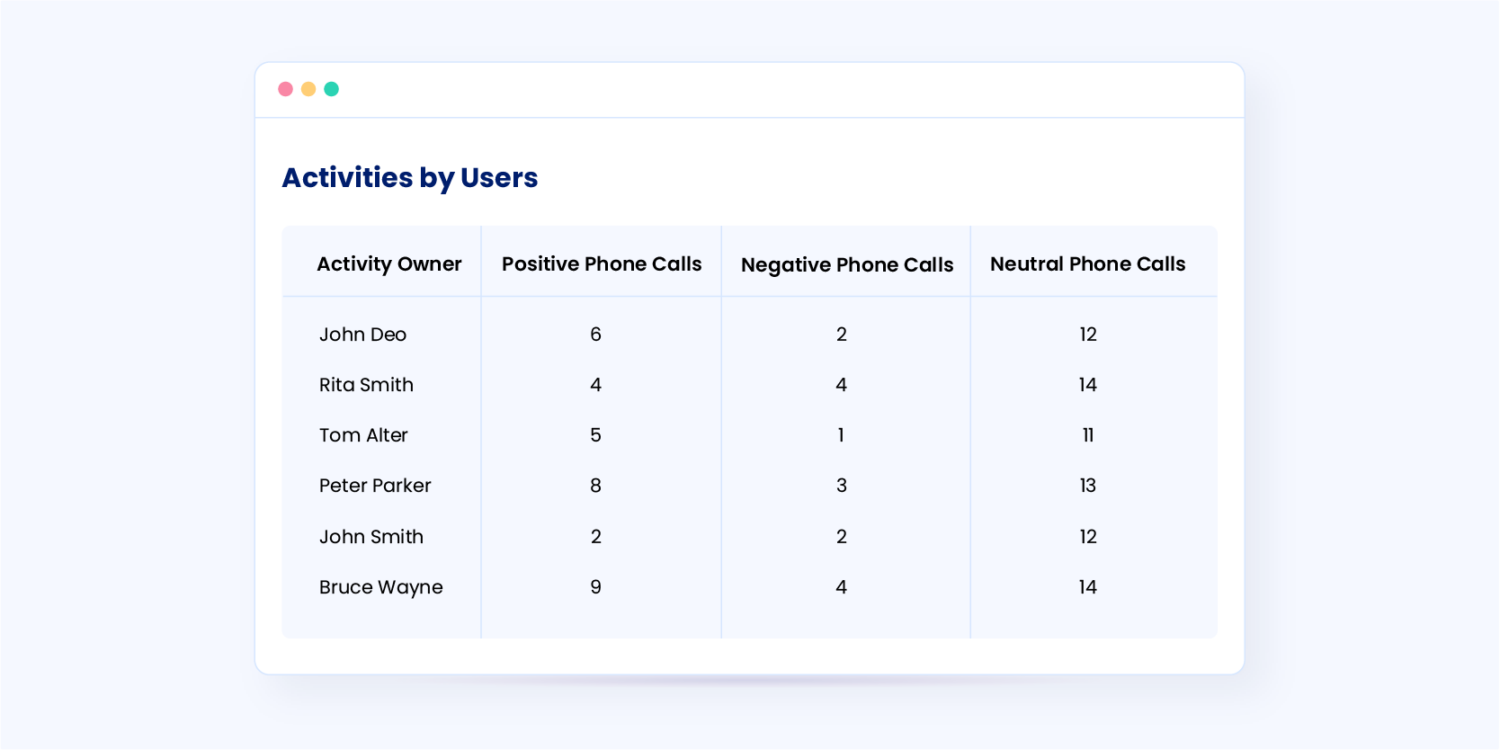The width and height of the screenshot is (1500, 750).
Task: Click the Activities by Users heading
Action: coord(410,178)
